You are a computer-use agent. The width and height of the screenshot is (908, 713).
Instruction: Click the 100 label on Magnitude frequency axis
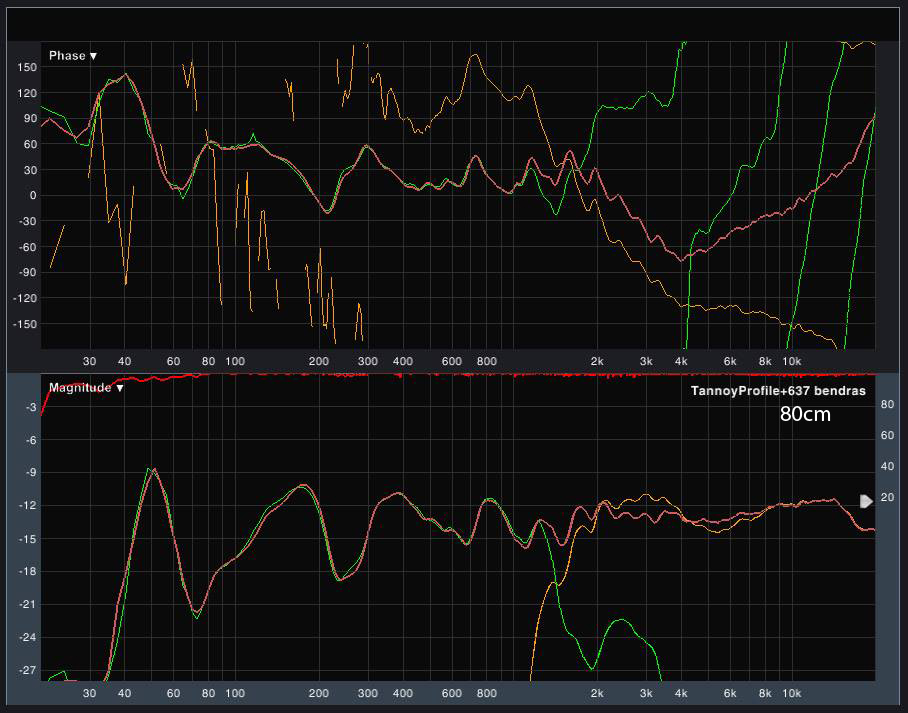tap(235, 692)
